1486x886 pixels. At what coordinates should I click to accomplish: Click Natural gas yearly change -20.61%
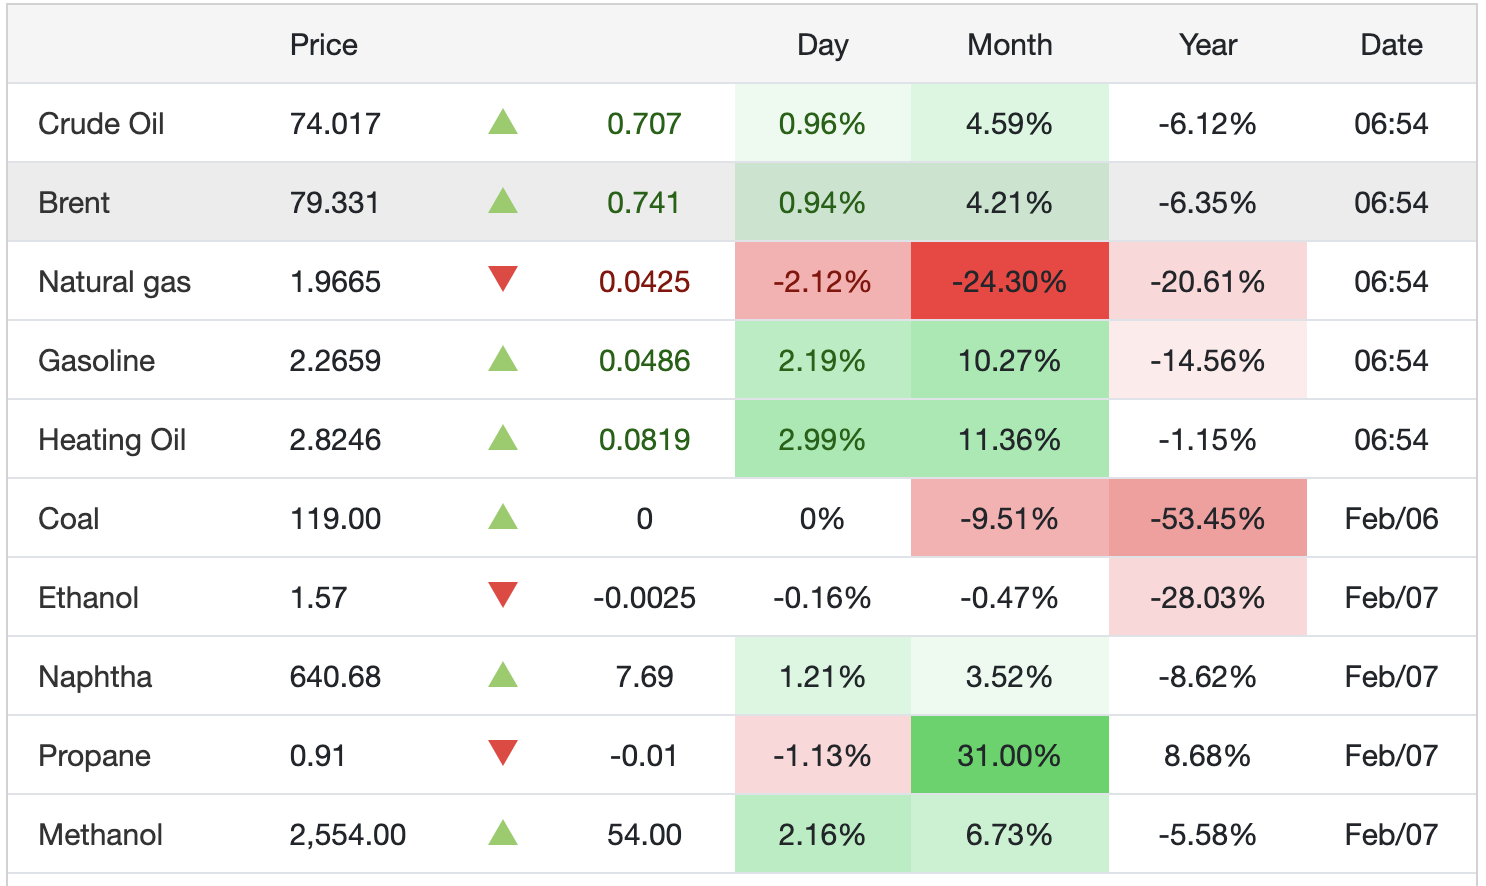coord(1207,282)
